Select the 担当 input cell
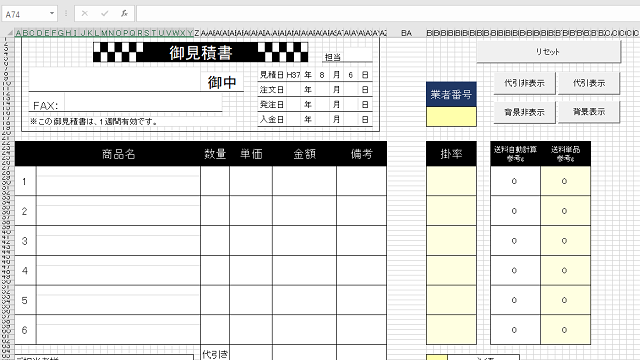 [x=357, y=55]
